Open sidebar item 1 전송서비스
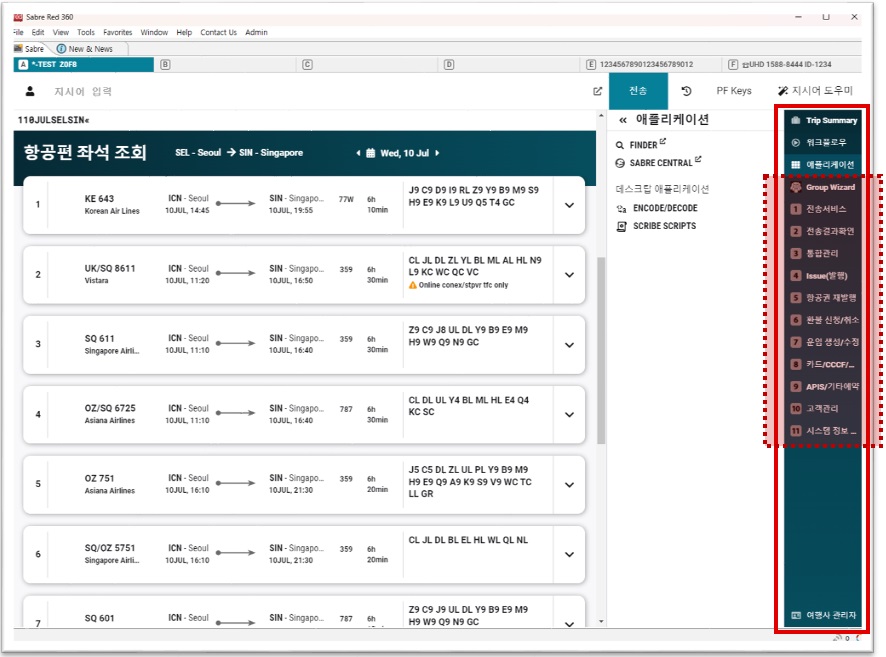Screen dimensions: 886x657 [x=823, y=209]
